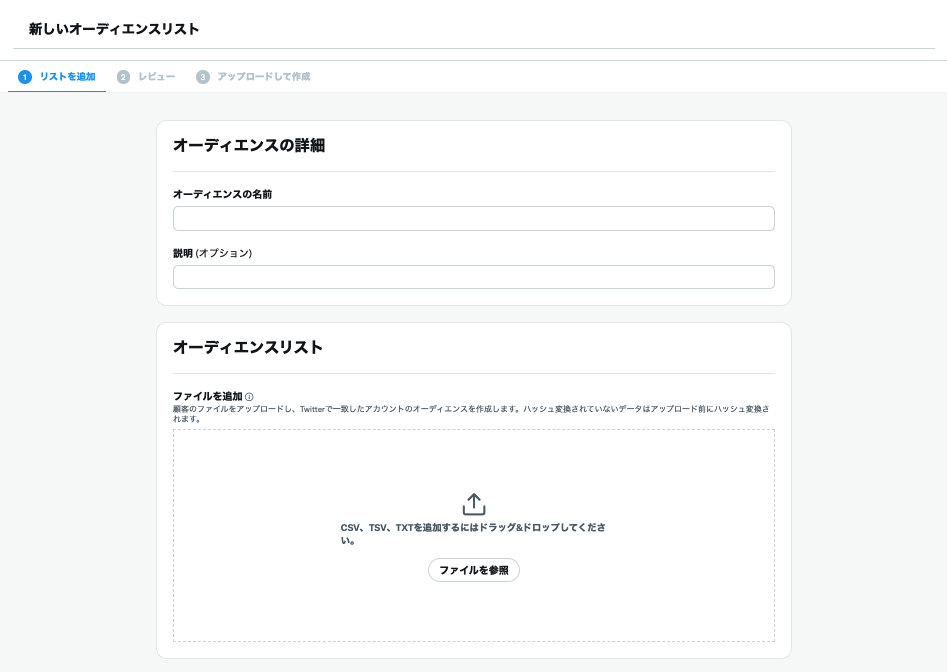This screenshot has height=672, width=947.
Task: Click the オーディエンスの名前 field label
Action: 222,194
